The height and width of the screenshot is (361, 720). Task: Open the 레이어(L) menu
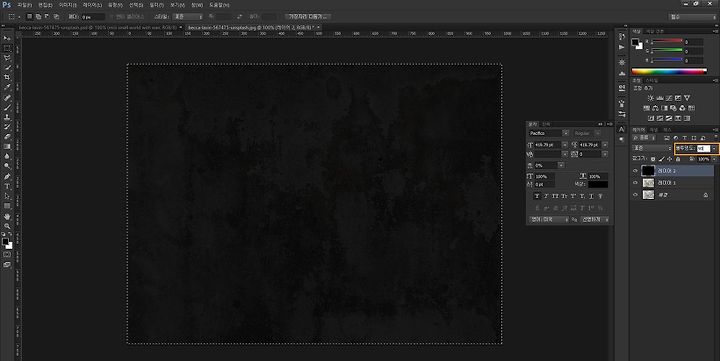(x=92, y=5)
